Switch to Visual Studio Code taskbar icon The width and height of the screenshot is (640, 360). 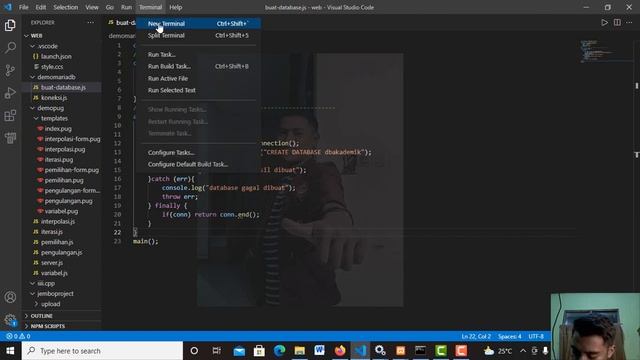click(x=360, y=351)
